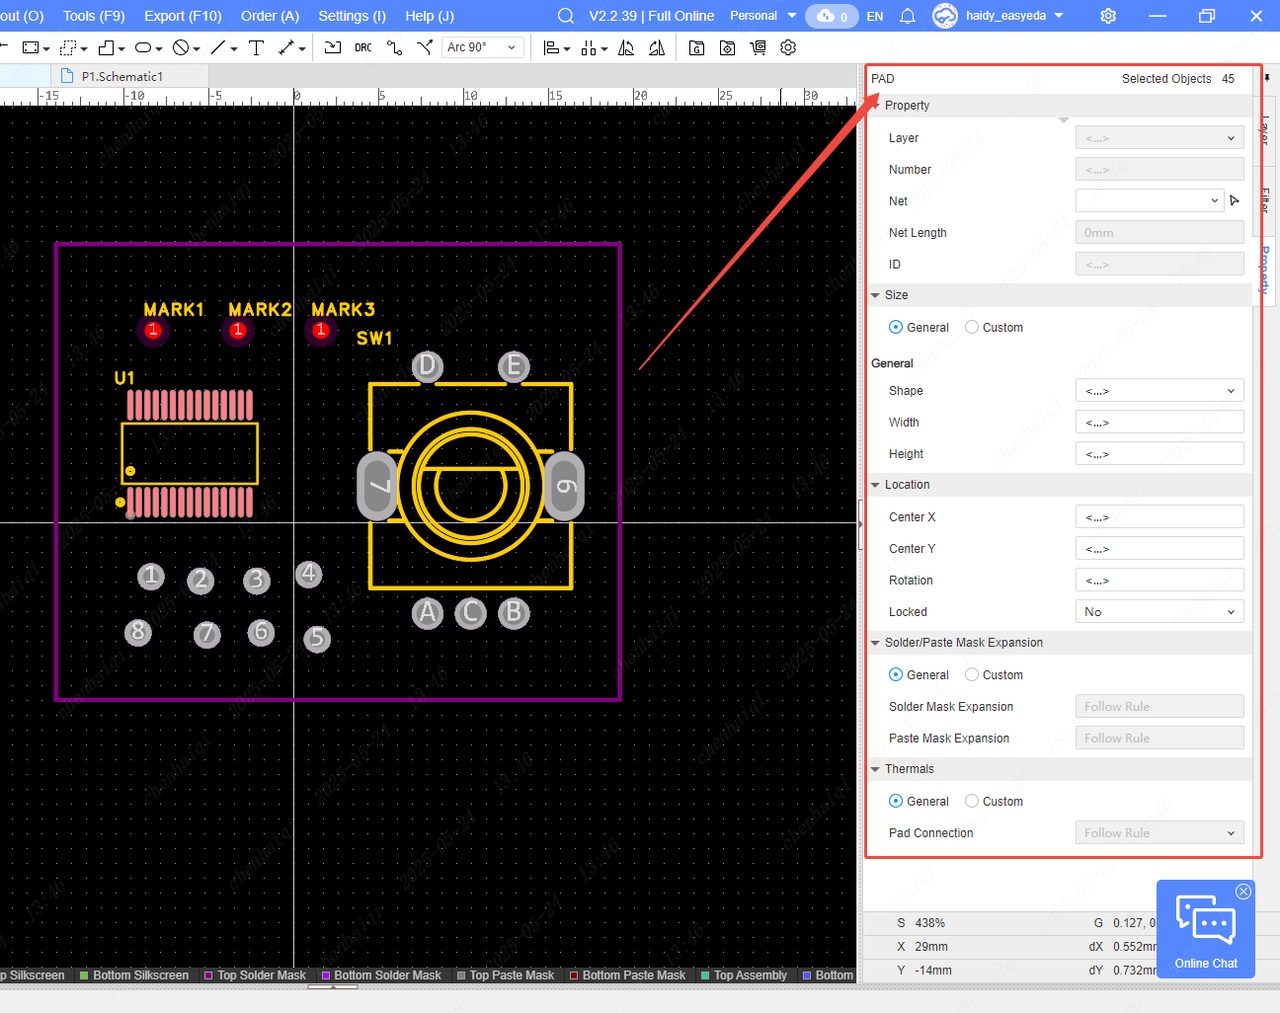Open the Export (F10) menu
Viewport: 1280px width, 1013px height.
point(183,16)
